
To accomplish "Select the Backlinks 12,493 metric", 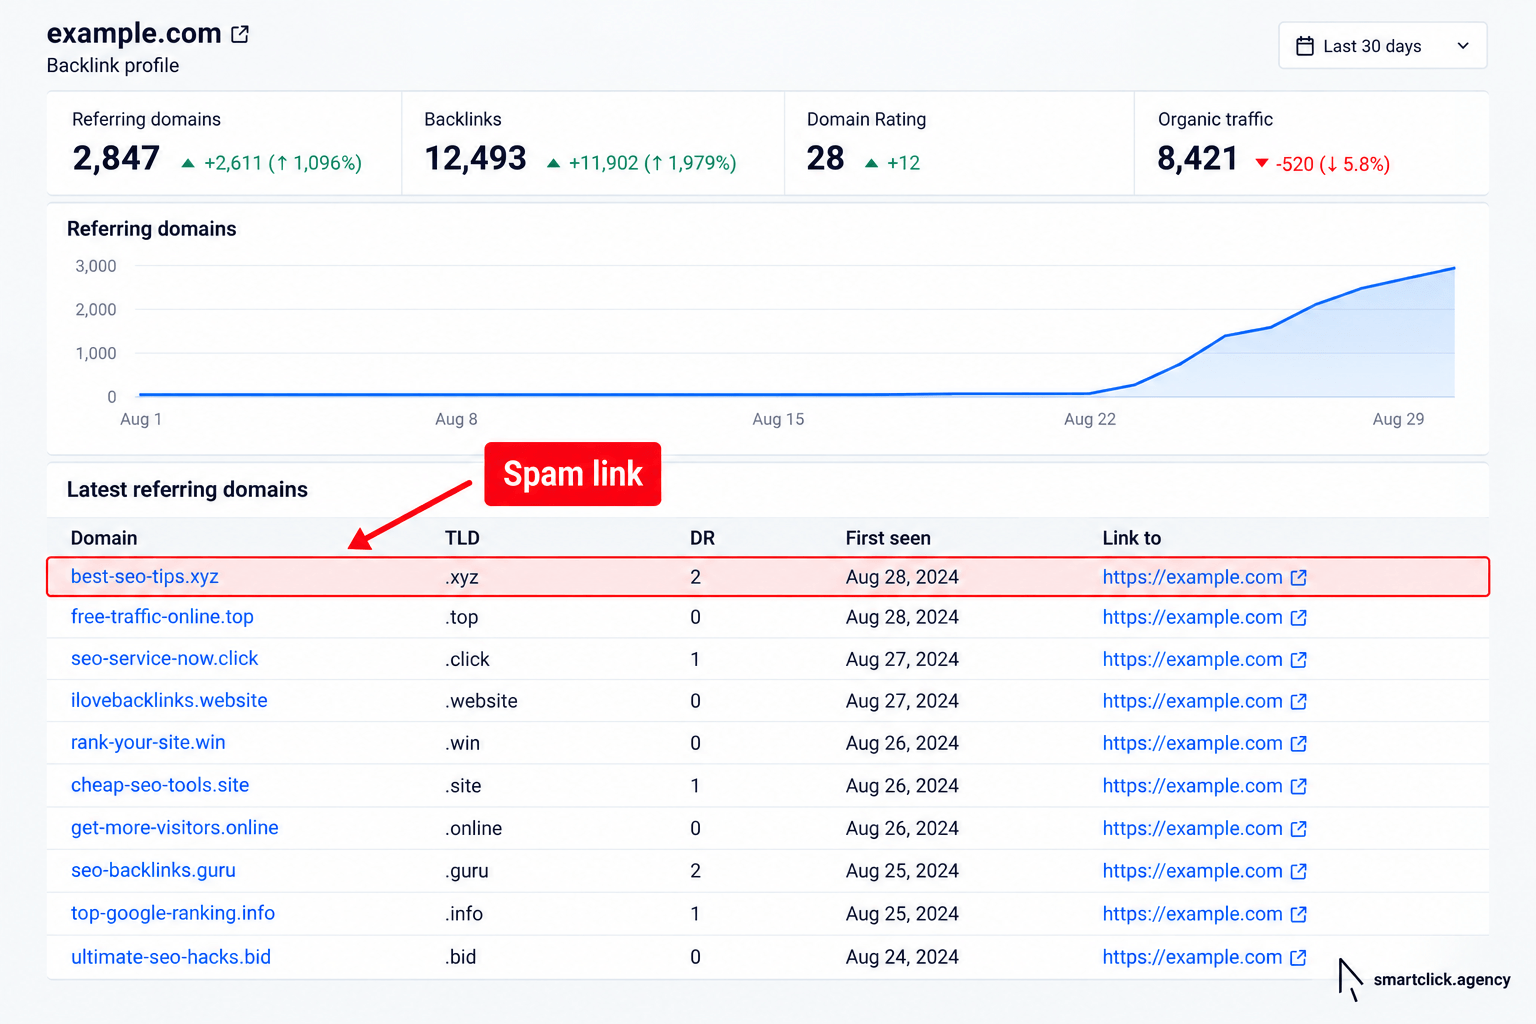I will (593, 143).
